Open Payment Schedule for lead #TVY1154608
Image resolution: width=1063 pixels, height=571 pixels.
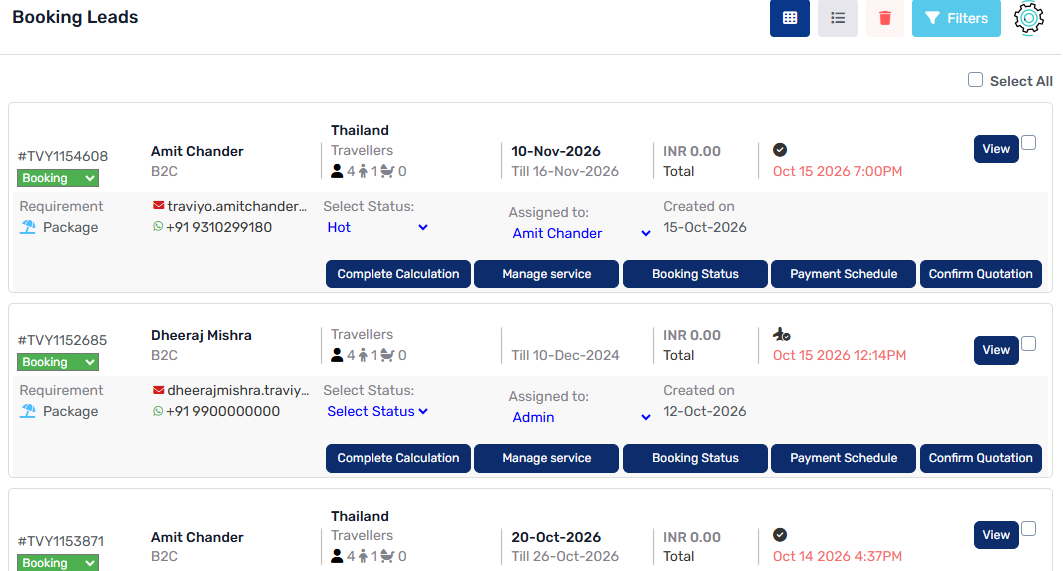click(x=843, y=274)
